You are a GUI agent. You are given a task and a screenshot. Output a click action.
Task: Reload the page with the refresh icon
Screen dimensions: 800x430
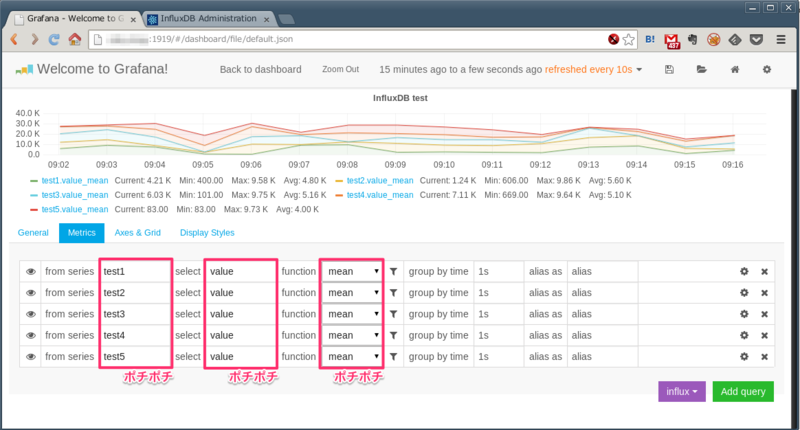[54, 39]
